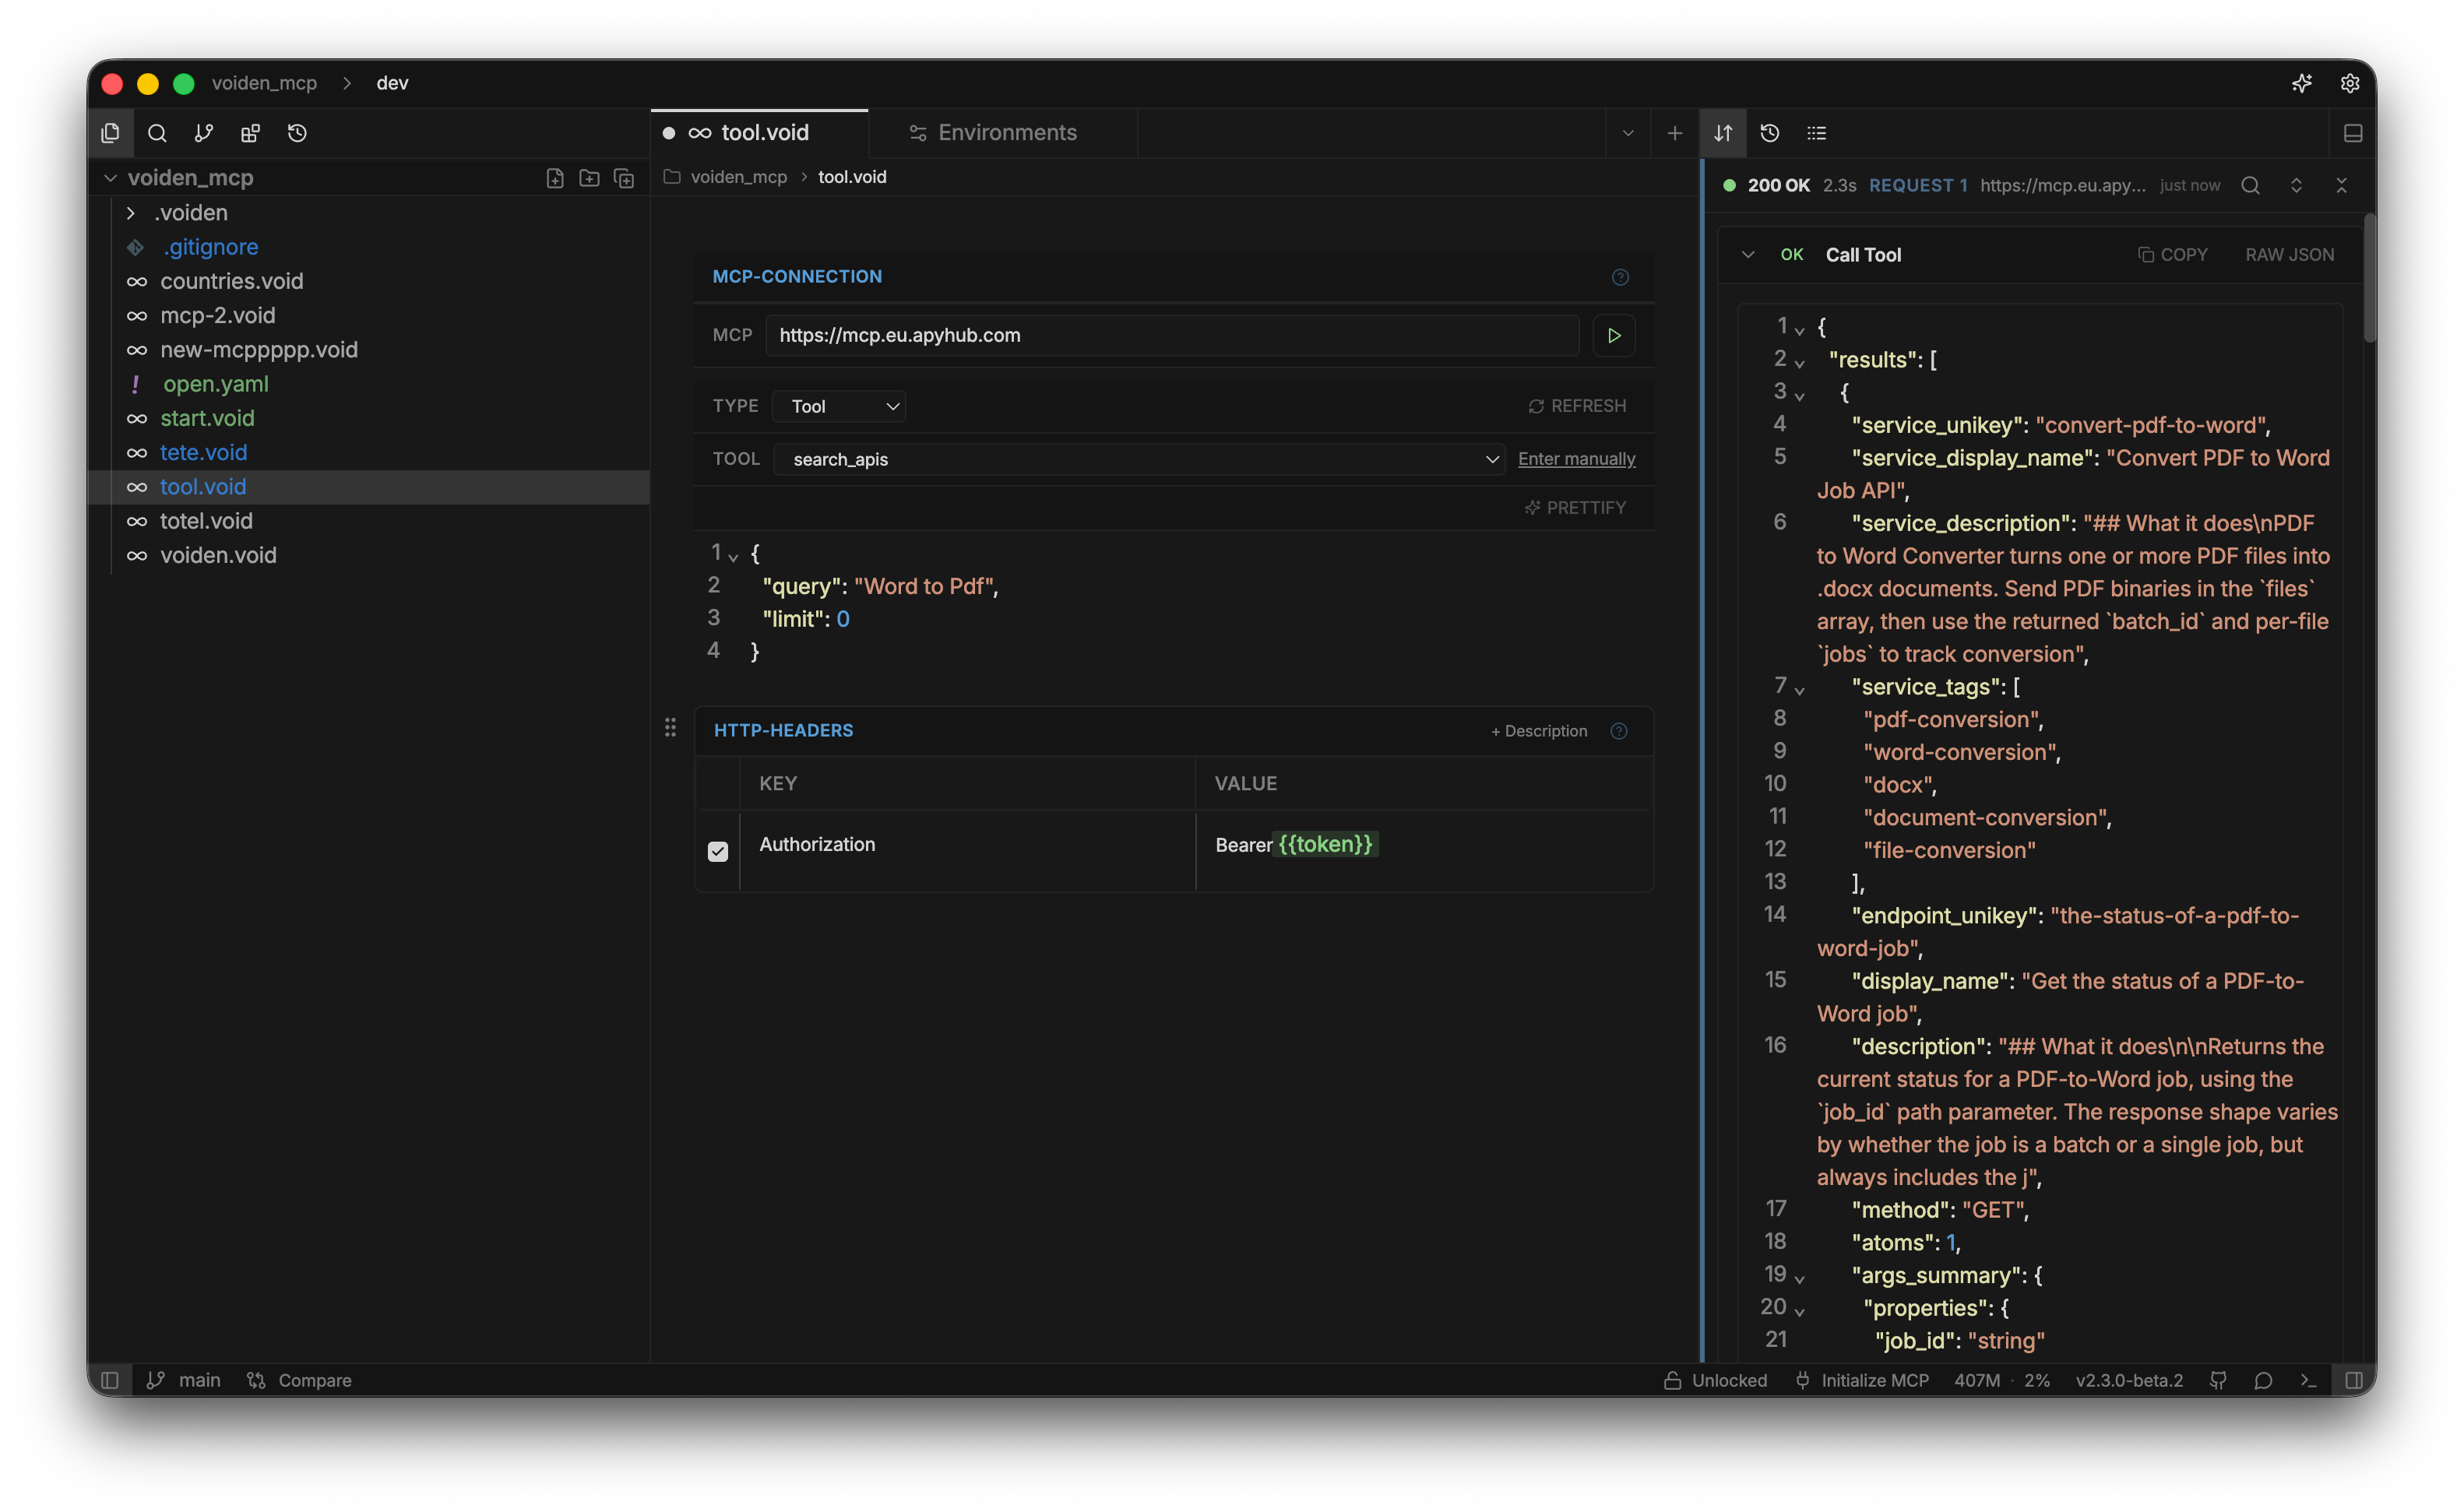This screenshot has width=2464, height=1512.
Task: Expand the .voiden folder
Action: pyautogui.click(x=130, y=213)
